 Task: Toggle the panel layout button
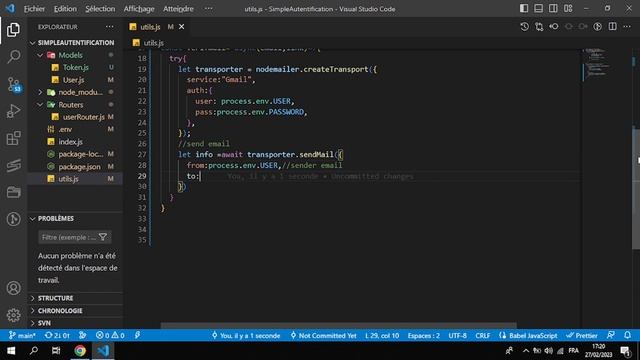click(539, 9)
